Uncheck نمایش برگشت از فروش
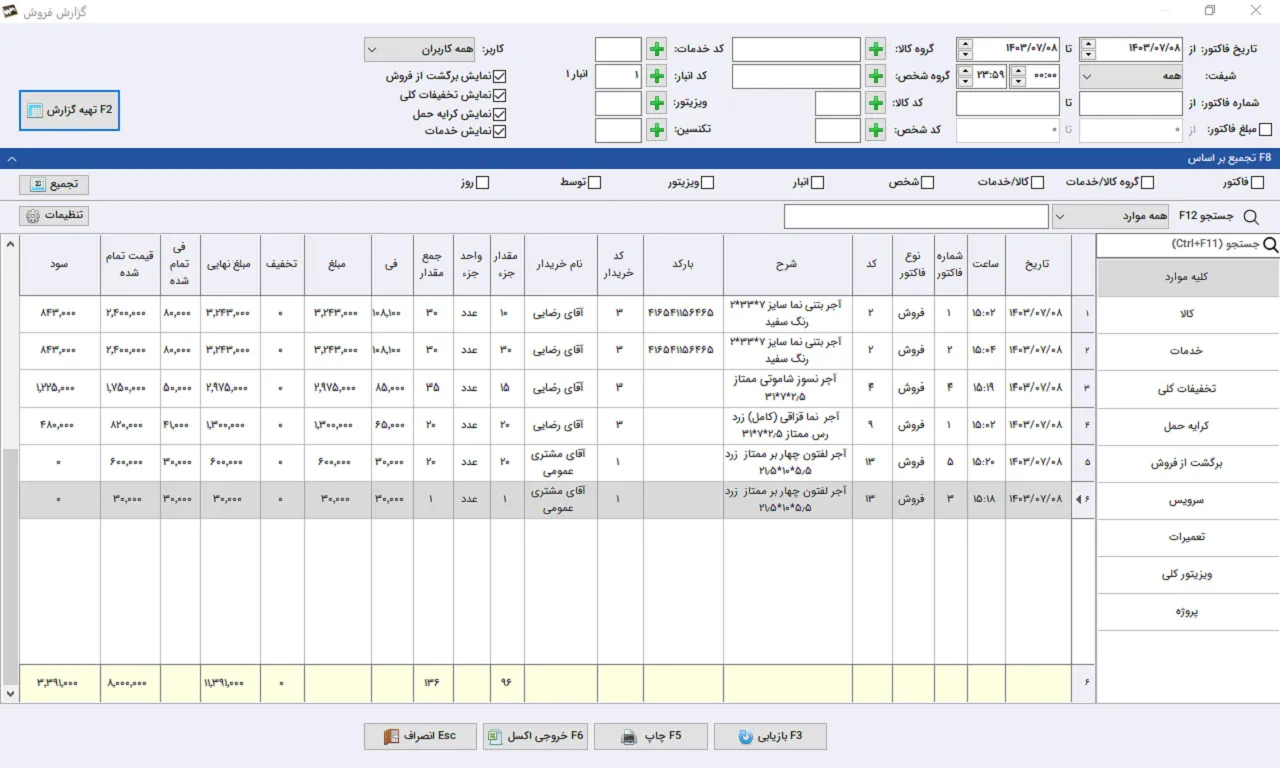This screenshot has width=1280, height=768. pyautogui.click(x=500, y=76)
